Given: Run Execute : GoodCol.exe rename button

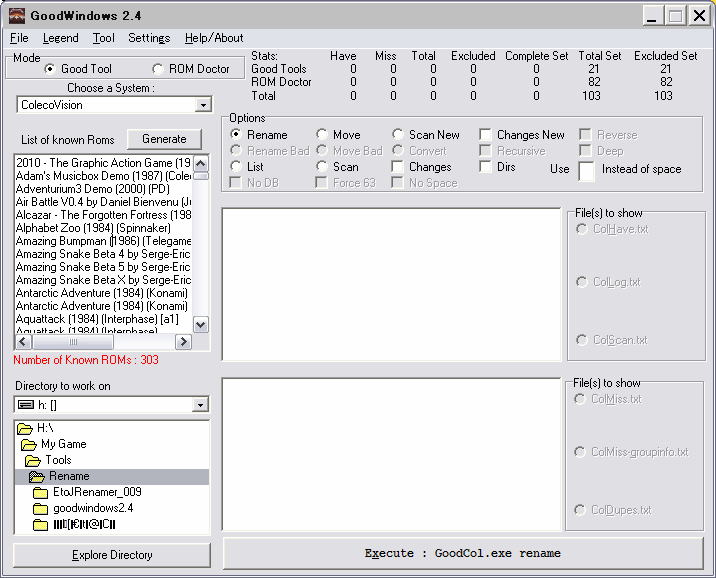Looking at the screenshot, I should [x=463, y=553].
